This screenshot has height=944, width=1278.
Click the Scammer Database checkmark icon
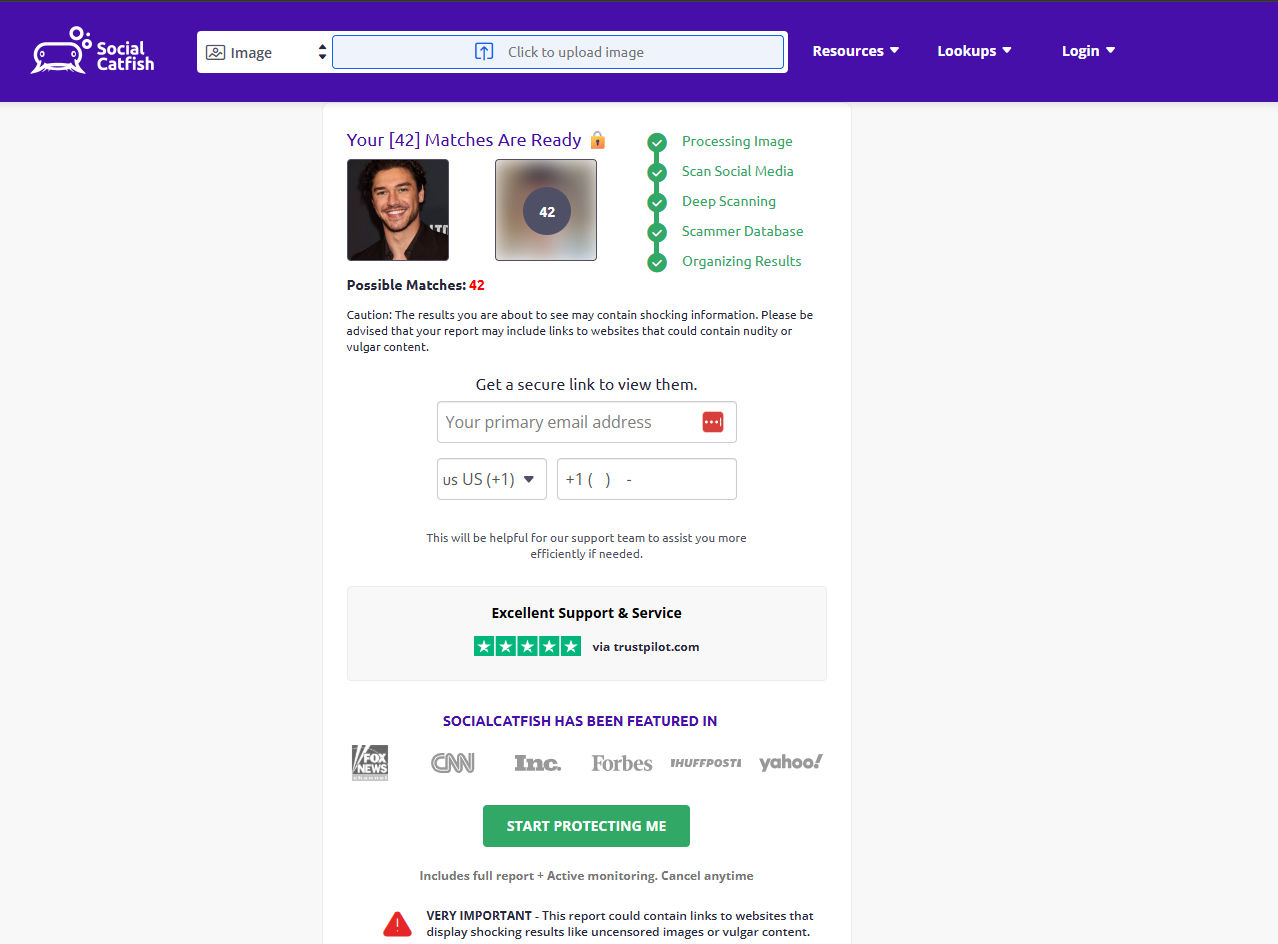[x=657, y=232]
